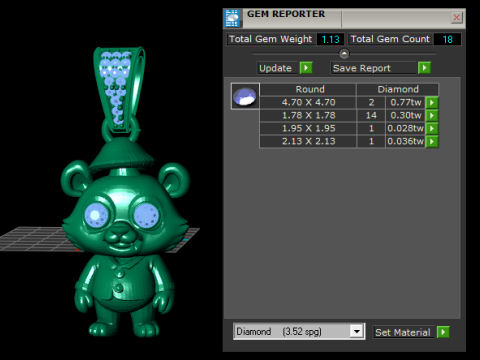This screenshot has width=480, height=360.
Task: Click green arrow for 0.30tw row
Action: tap(432, 115)
